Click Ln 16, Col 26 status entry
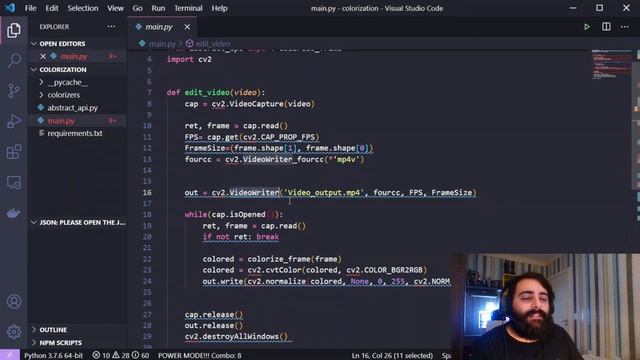640x360 pixels. [x=392, y=355]
